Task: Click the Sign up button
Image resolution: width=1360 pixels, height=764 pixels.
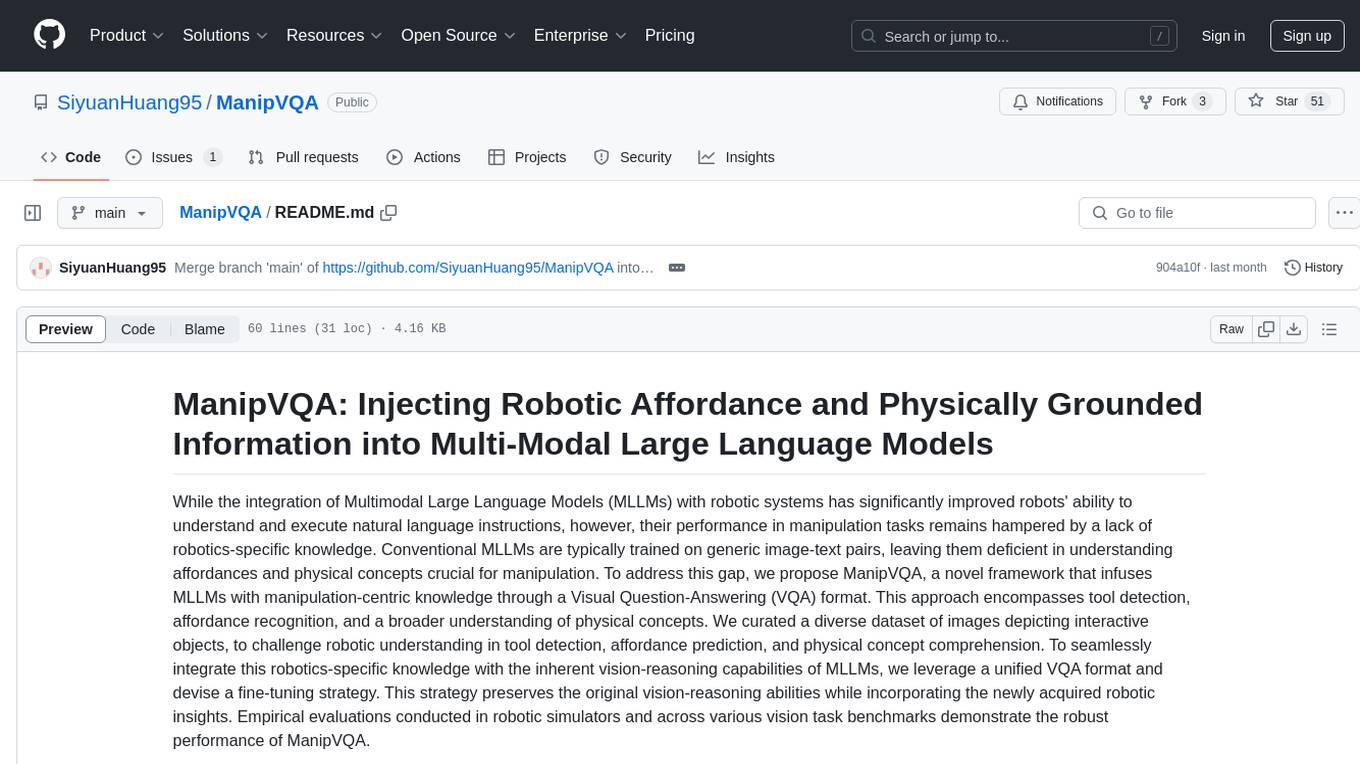Action: [1307, 36]
